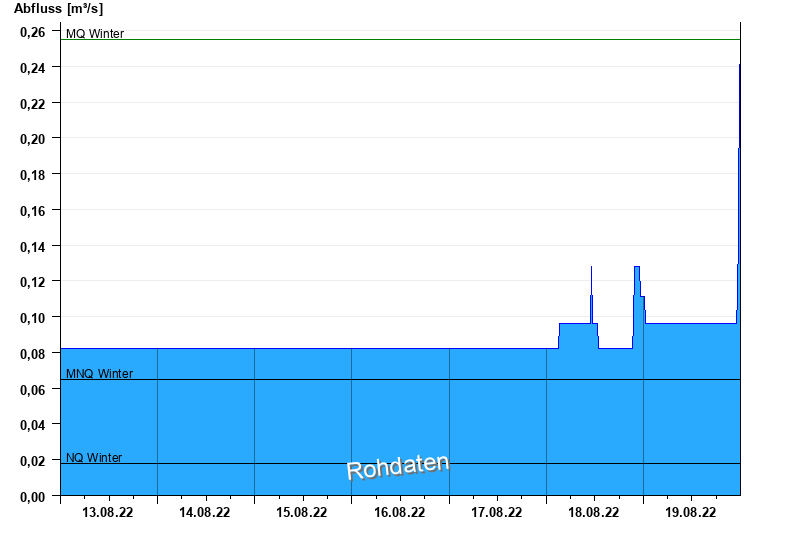Select the 13.08.22 date label
The width and height of the screenshot is (800, 550).
coord(107,512)
